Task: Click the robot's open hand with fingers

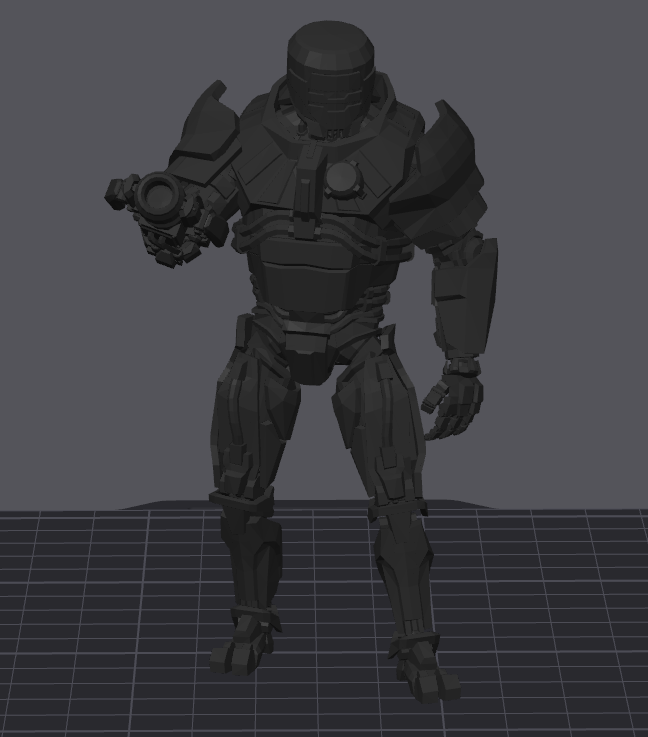Action: tap(453, 406)
